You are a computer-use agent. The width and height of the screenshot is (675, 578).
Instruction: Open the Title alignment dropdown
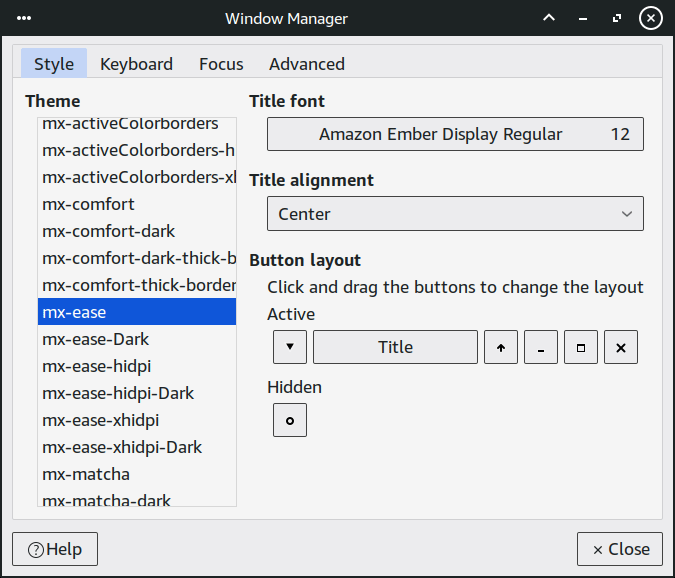pos(455,214)
